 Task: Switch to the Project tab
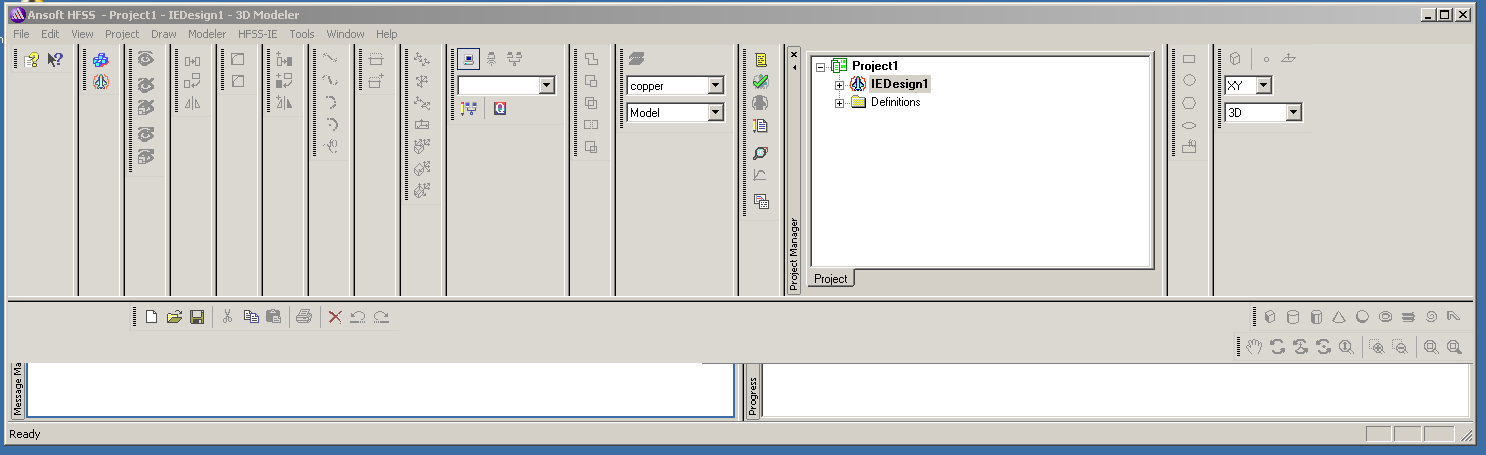pos(831,279)
